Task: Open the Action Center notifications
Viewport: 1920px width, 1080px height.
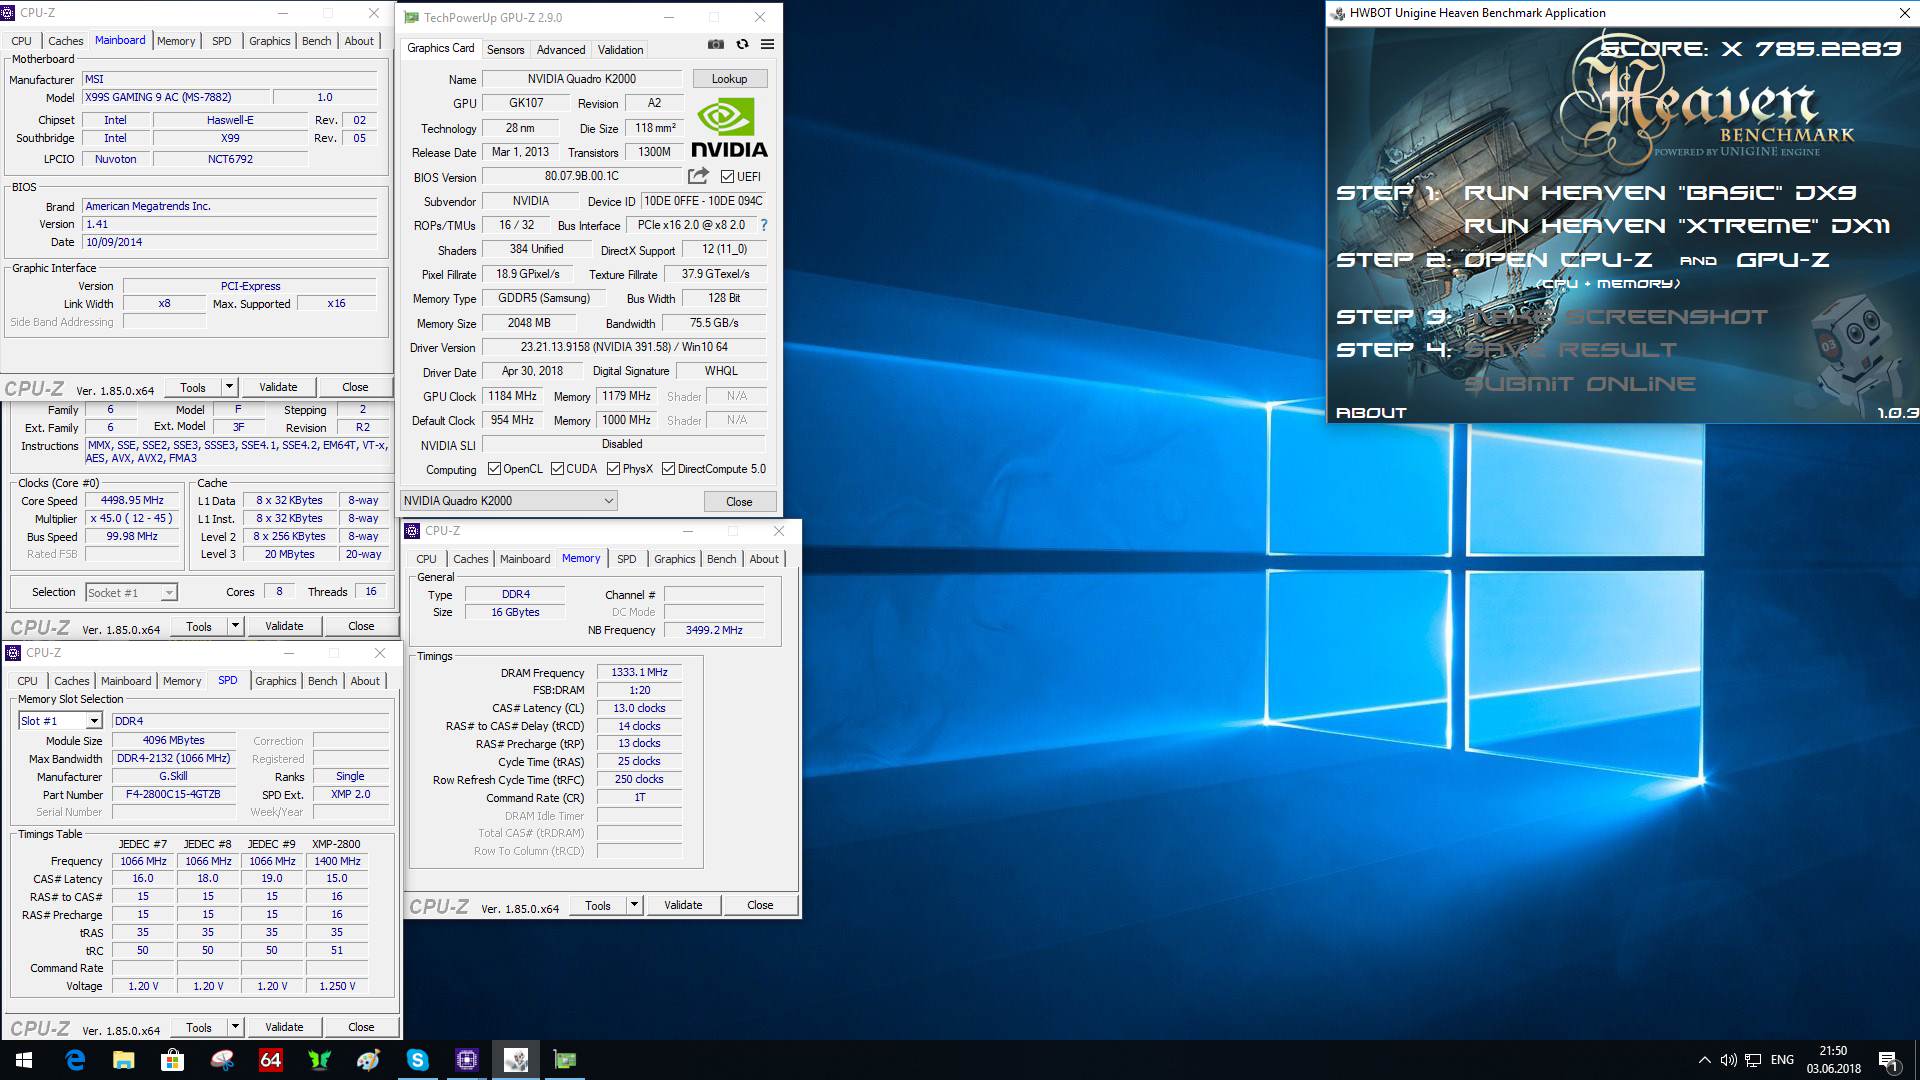Action: point(1888,1060)
